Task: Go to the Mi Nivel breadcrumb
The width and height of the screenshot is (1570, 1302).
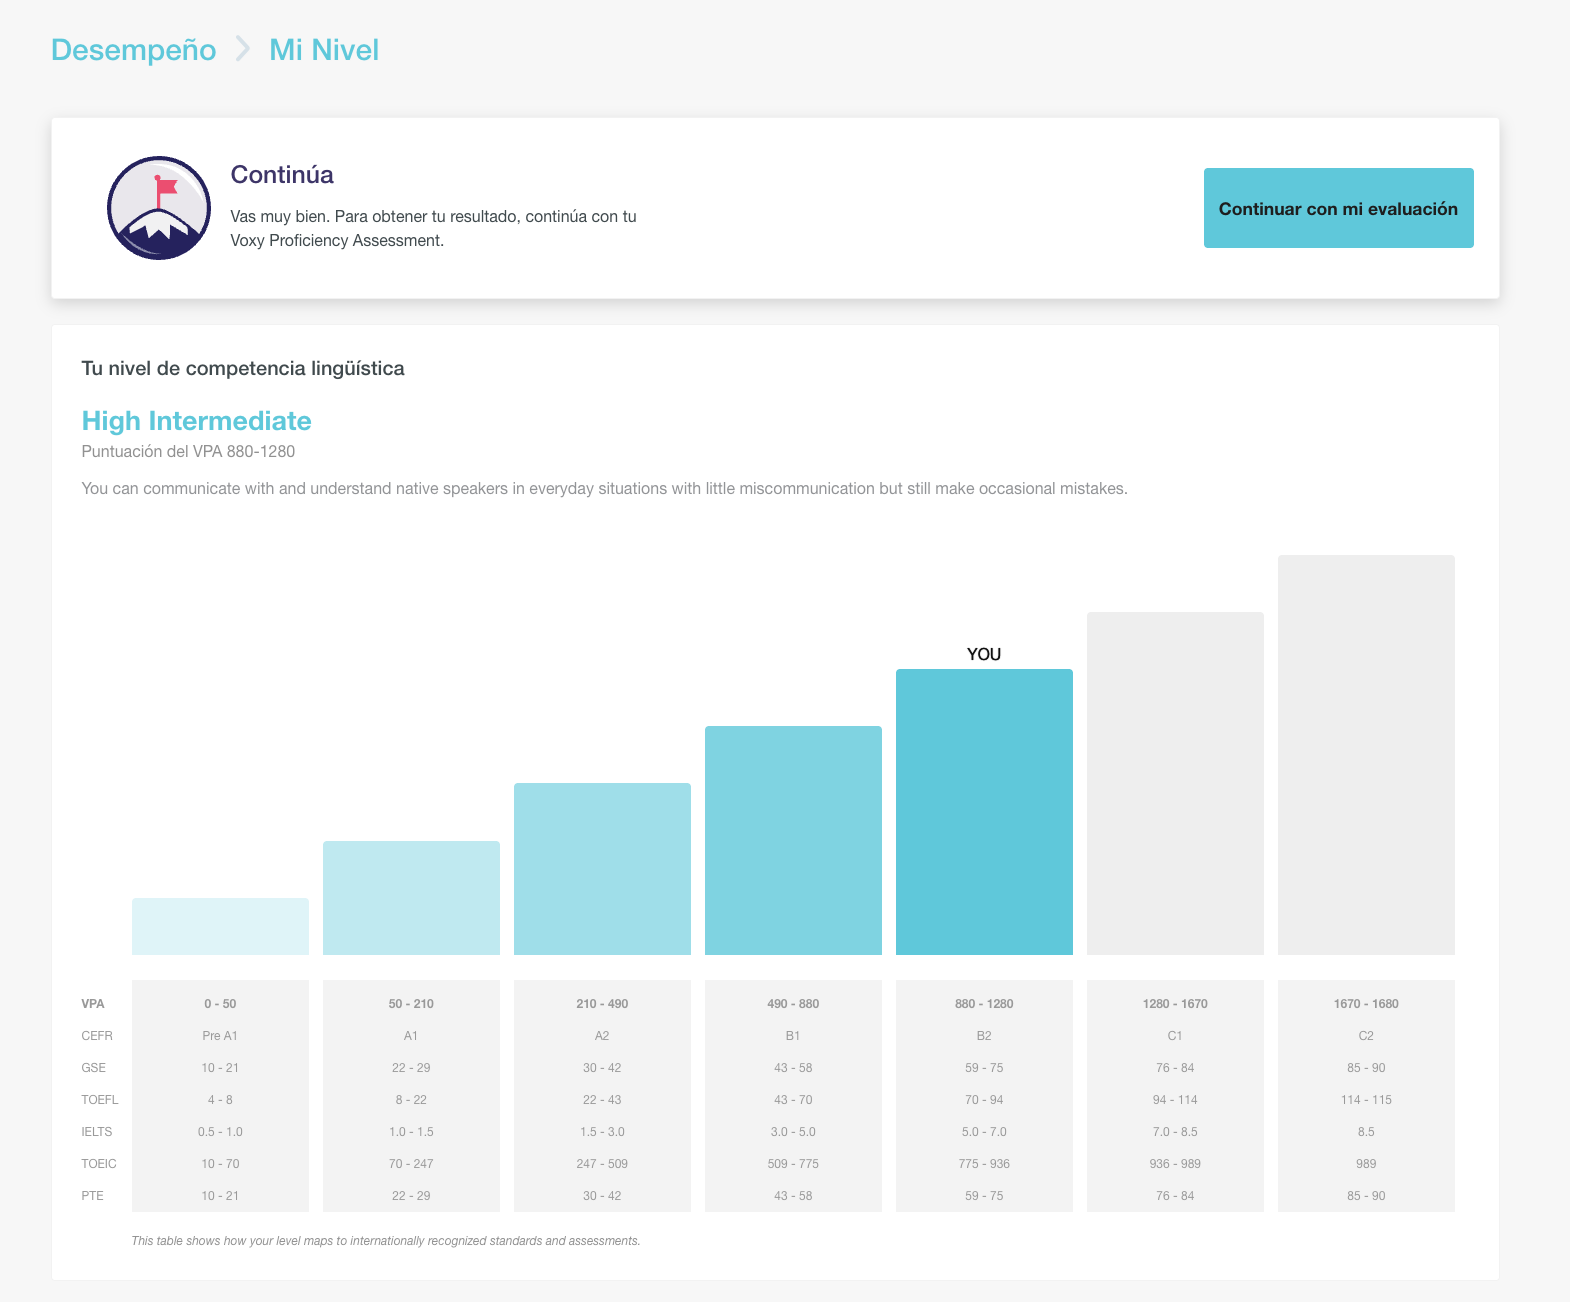Action: point(324,50)
